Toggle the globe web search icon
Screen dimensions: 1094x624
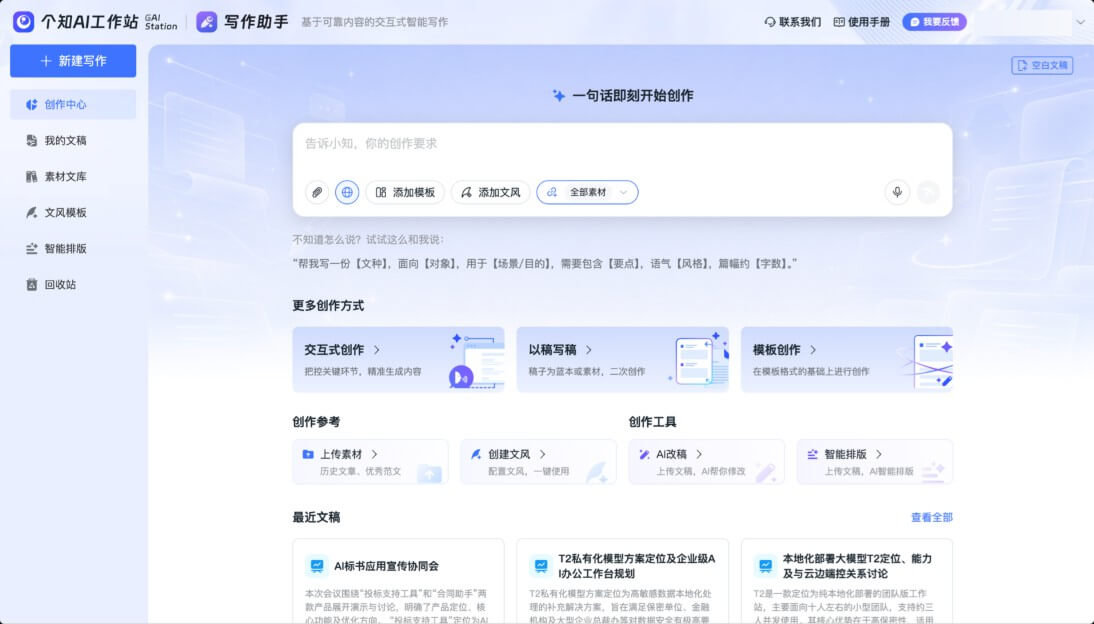(x=347, y=192)
